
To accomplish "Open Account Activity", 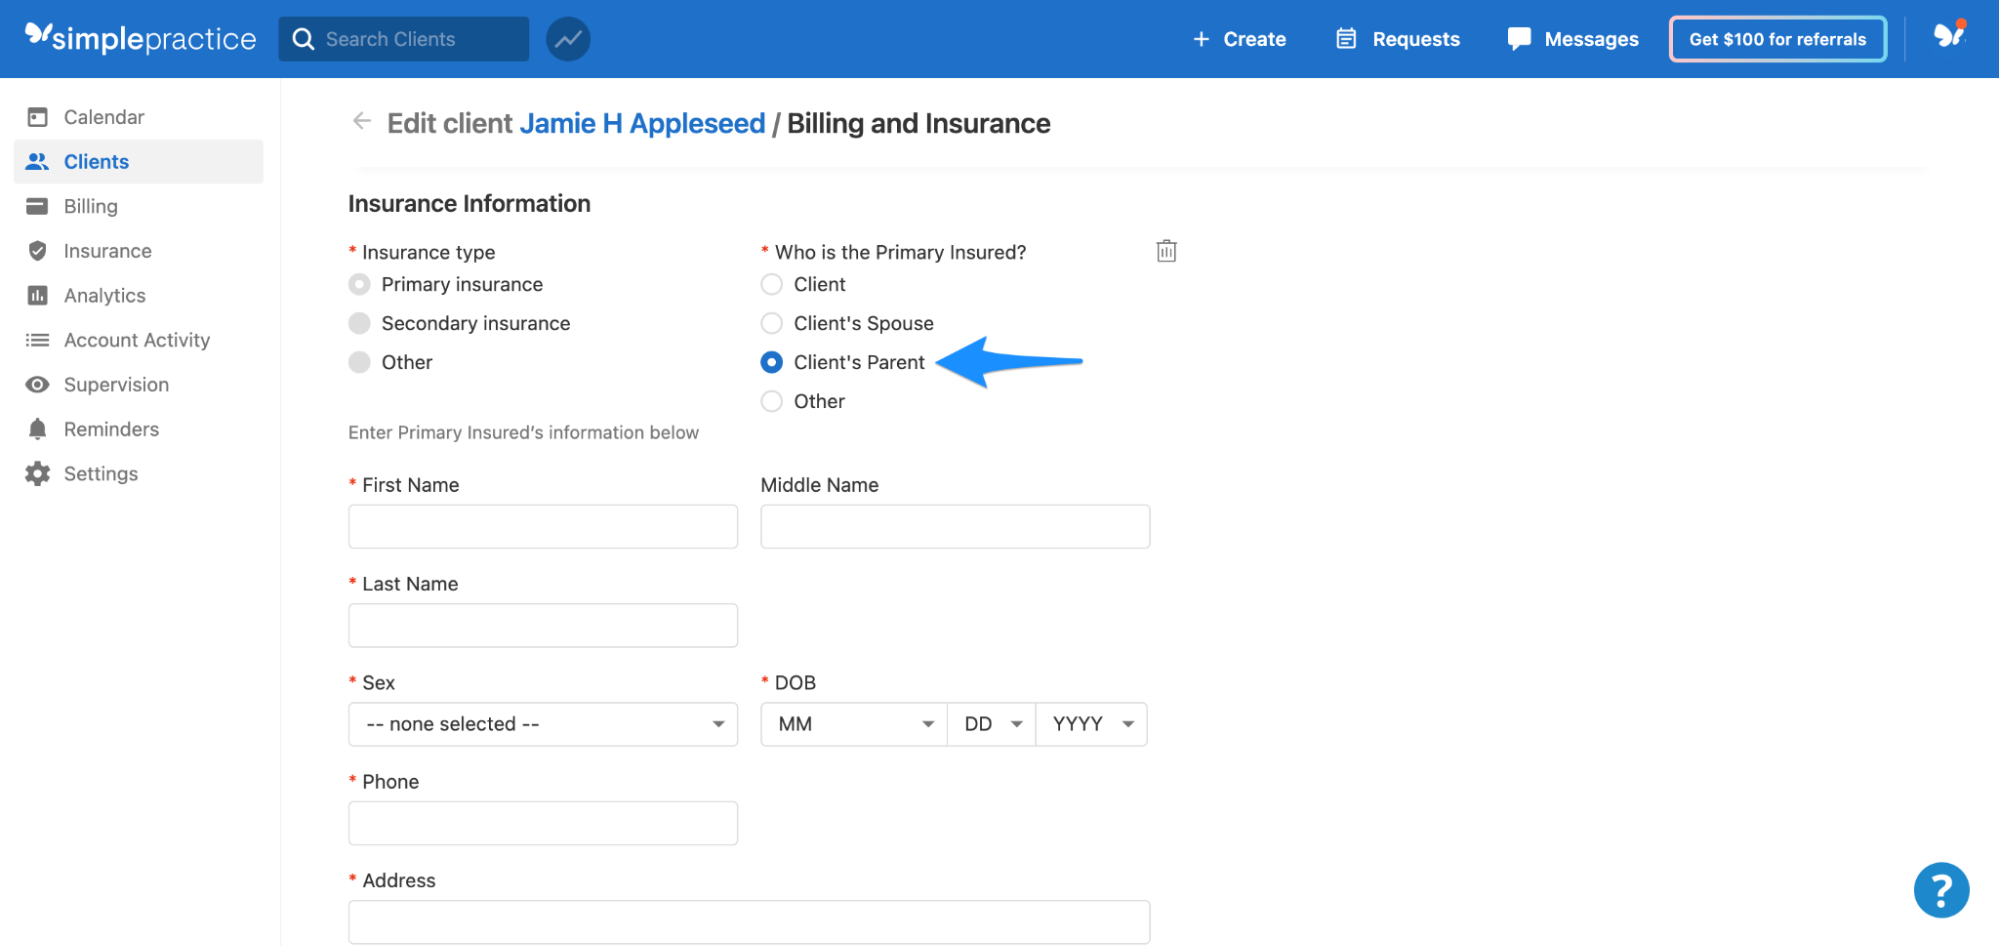I will 136,339.
